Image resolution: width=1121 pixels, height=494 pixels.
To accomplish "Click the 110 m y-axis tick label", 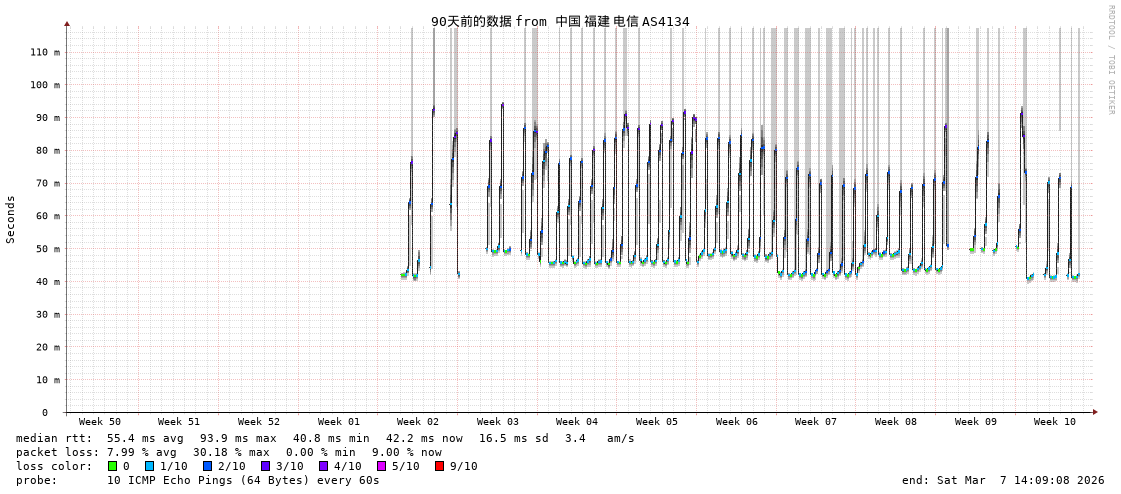I will tap(44, 52).
